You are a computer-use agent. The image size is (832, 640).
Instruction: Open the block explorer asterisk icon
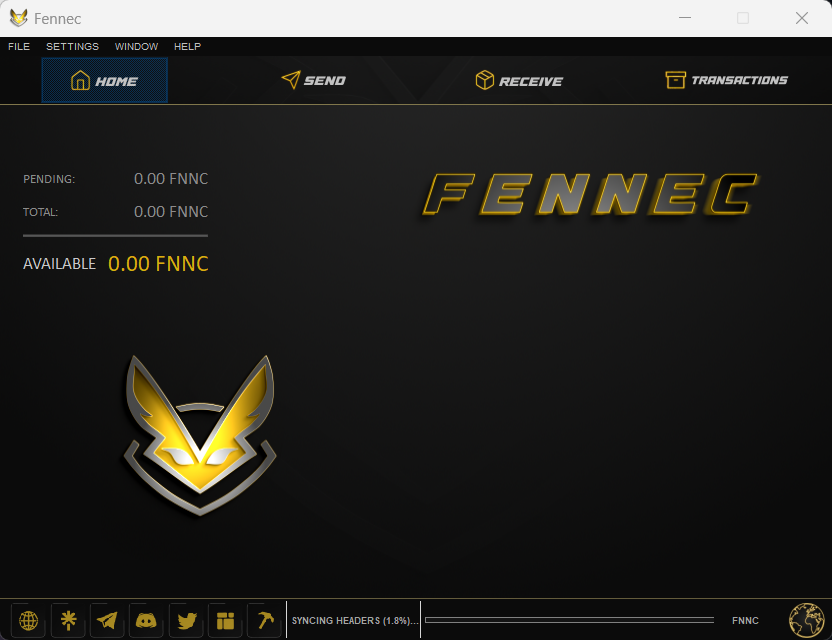pyautogui.click(x=68, y=620)
